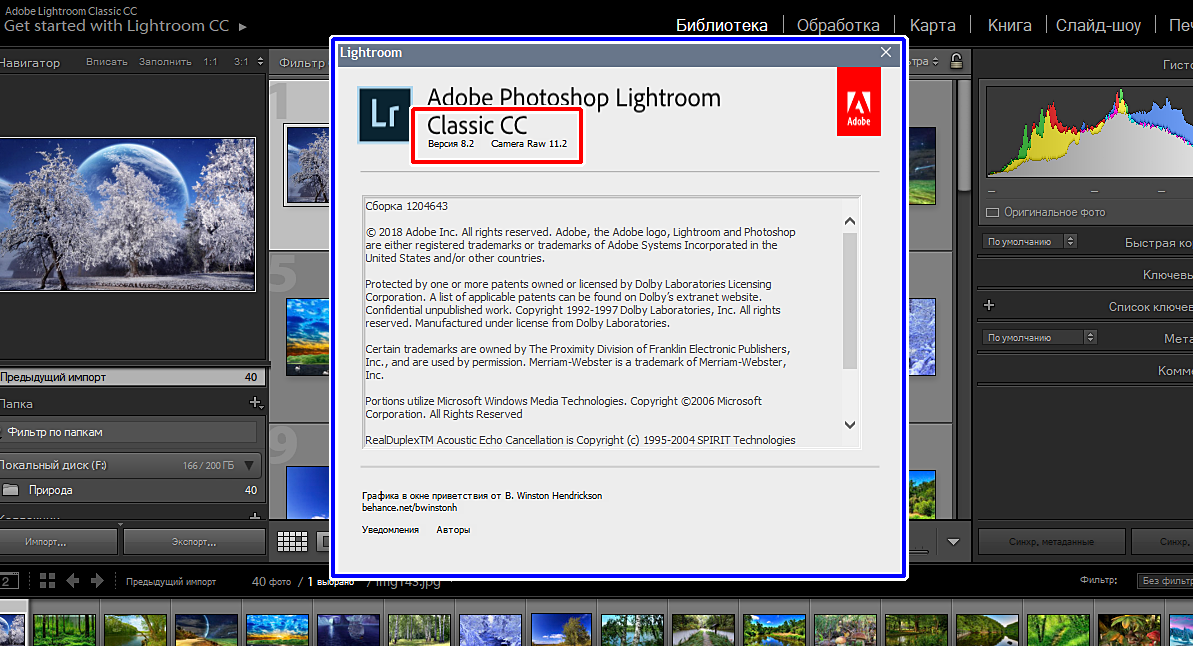The width and height of the screenshot is (1193, 646).
Task: Close the Lightroom about dialog
Action: pos(886,53)
